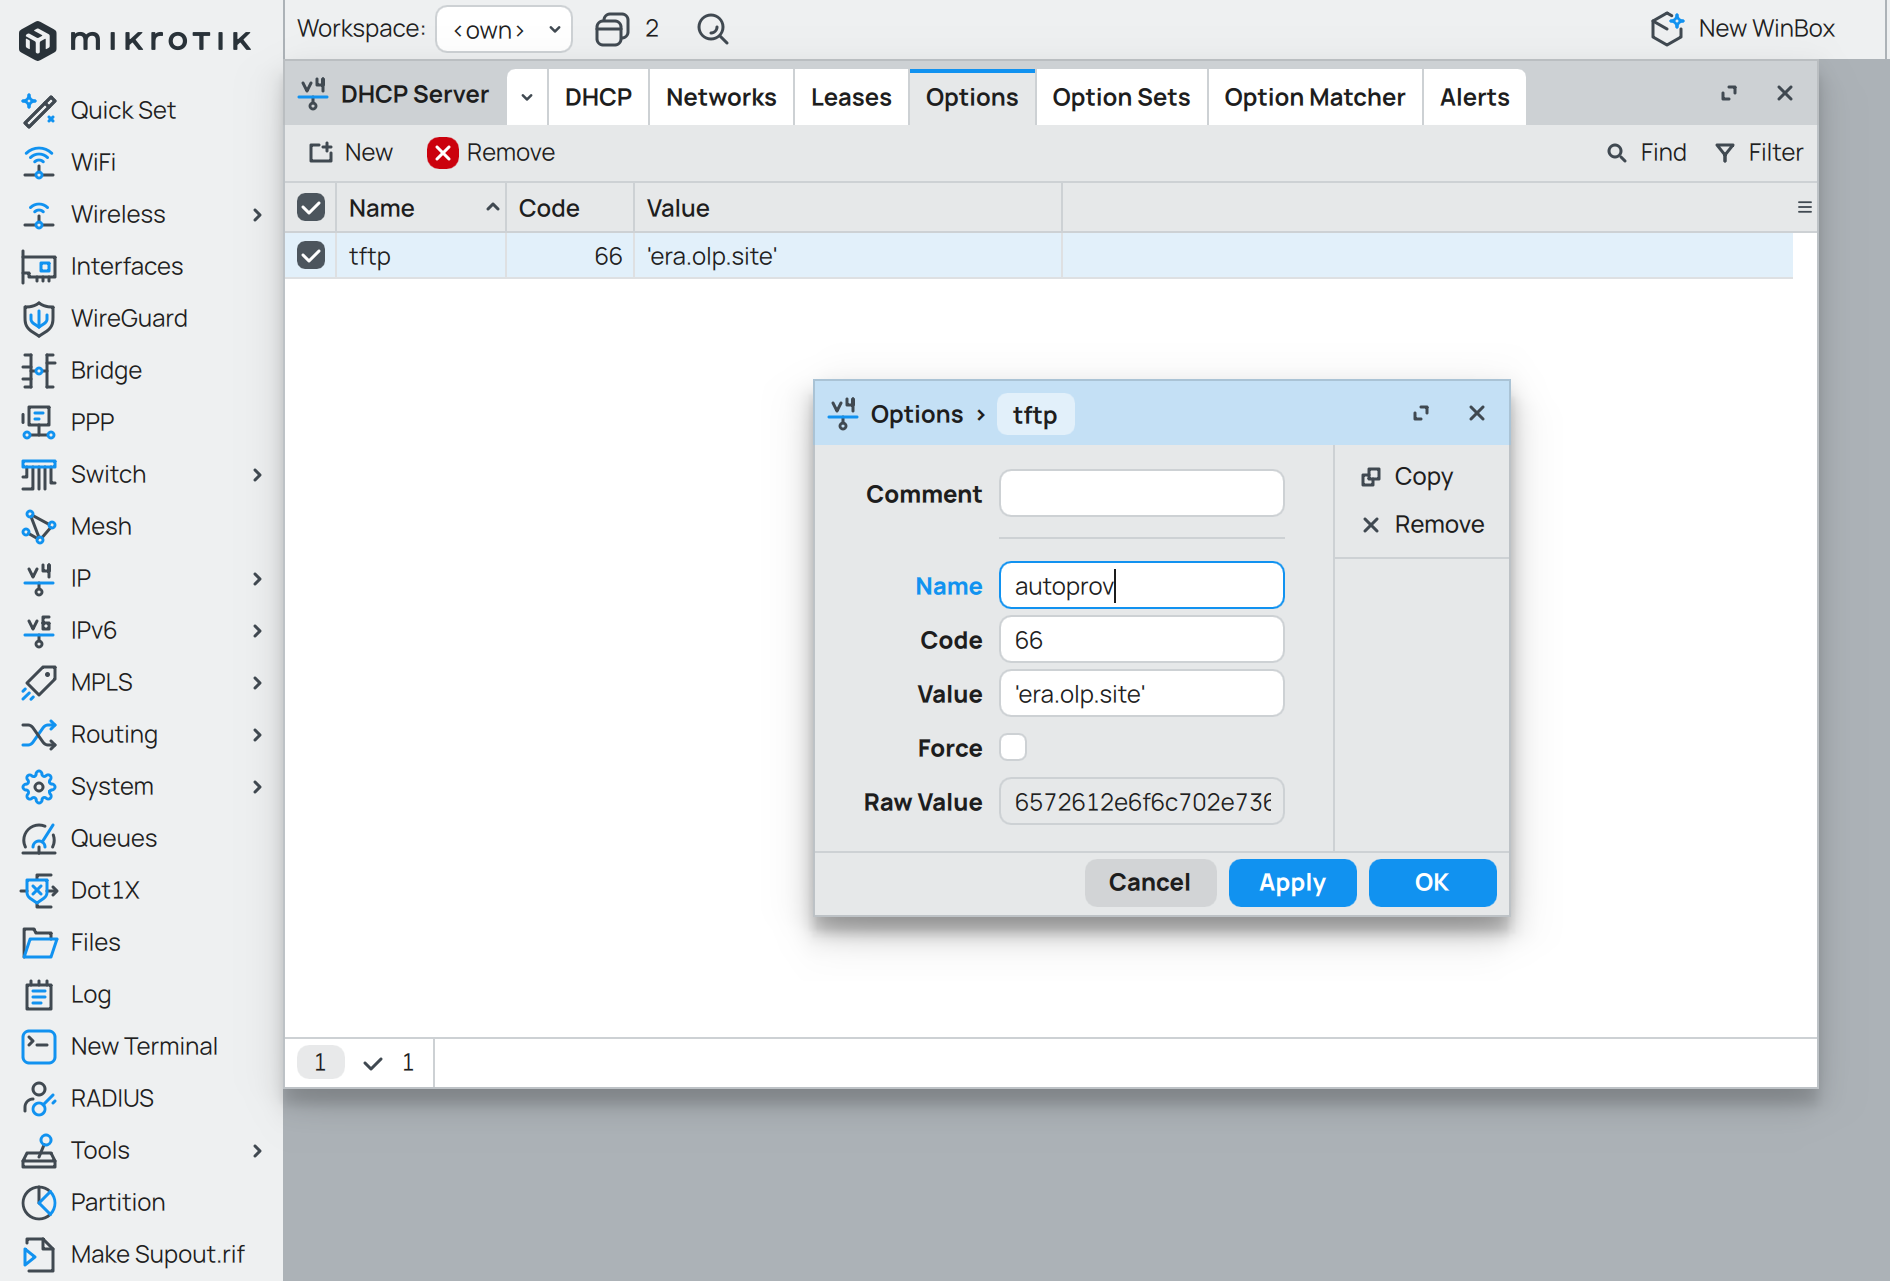Screen dimensions: 1890x1281
Task: Switch to the Option Matcher tab
Action: pyautogui.click(x=1314, y=97)
